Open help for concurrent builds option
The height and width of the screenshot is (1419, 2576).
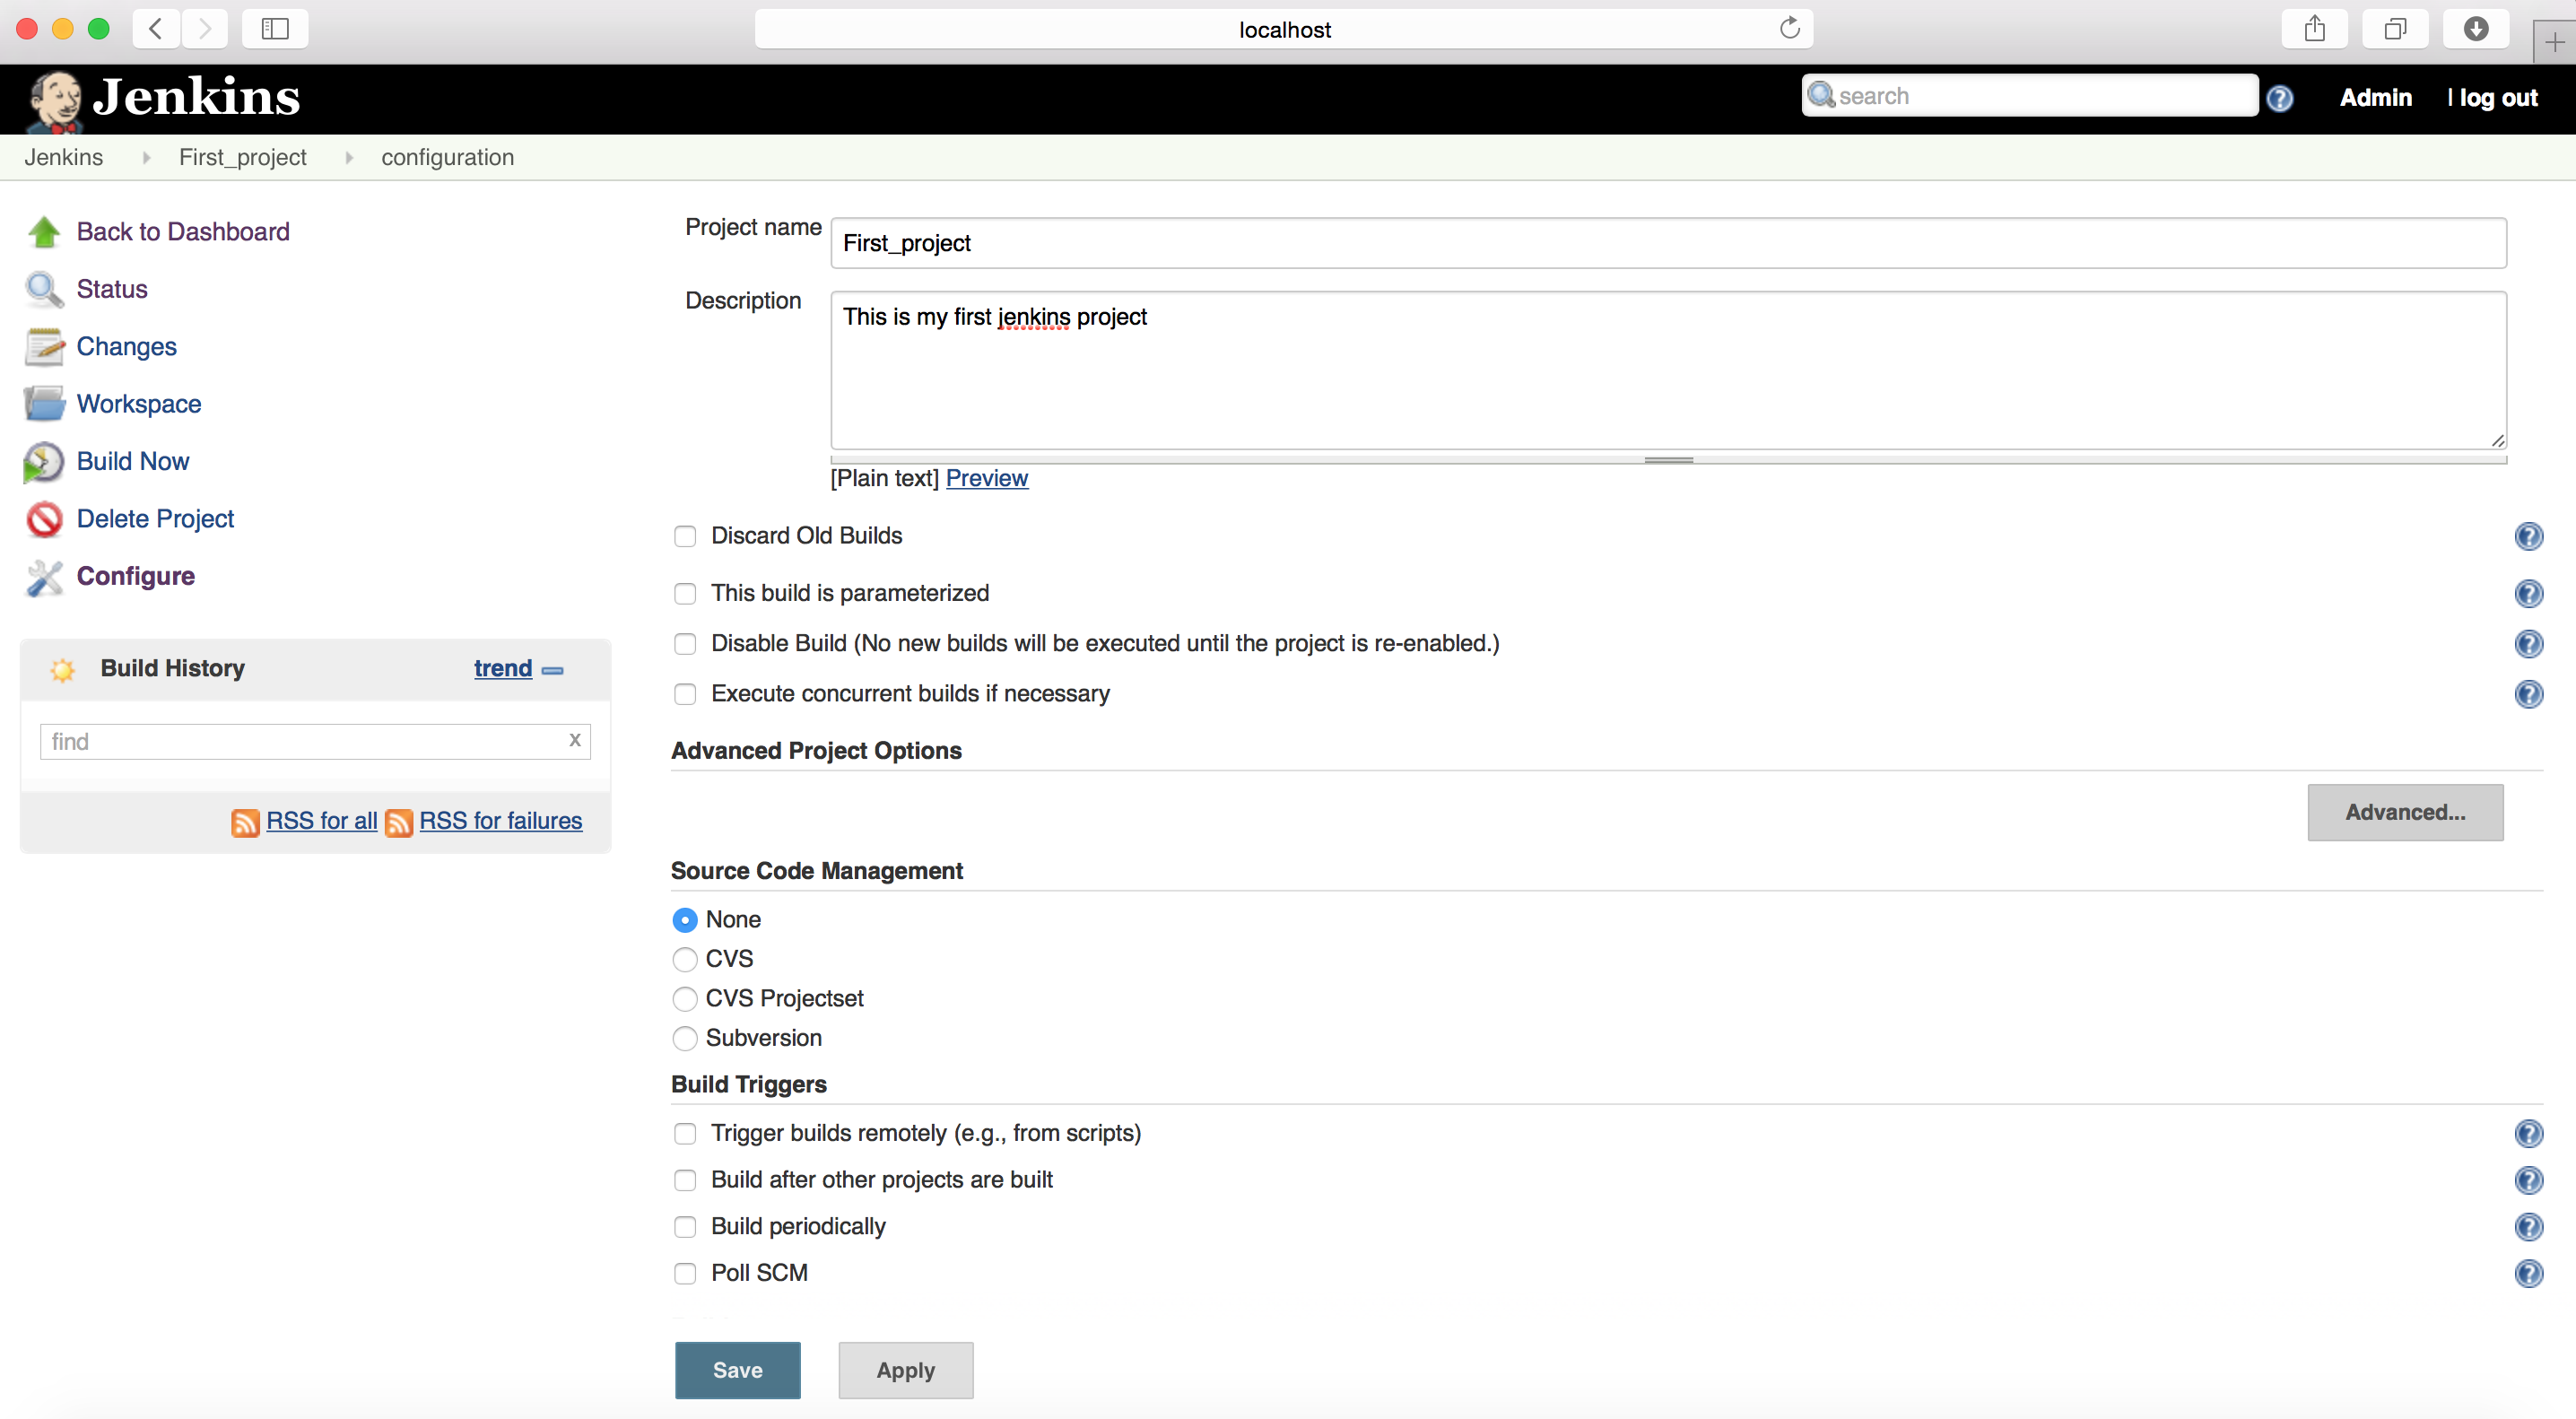click(2528, 694)
